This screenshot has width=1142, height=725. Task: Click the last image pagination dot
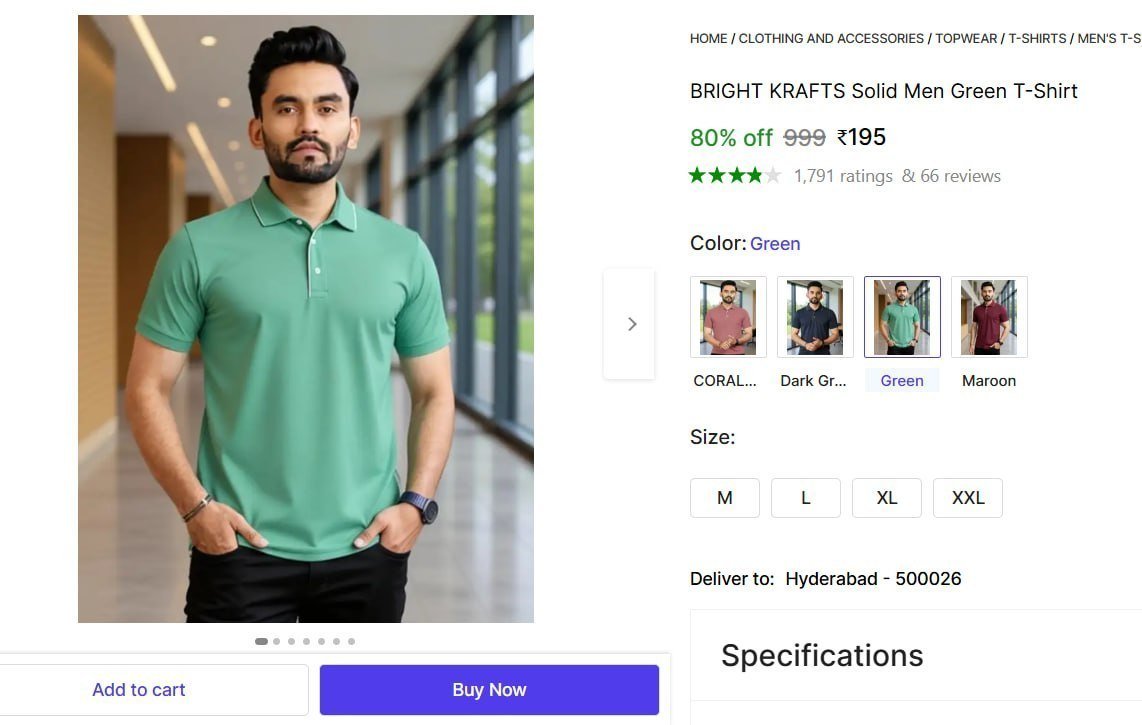[x=351, y=641]
